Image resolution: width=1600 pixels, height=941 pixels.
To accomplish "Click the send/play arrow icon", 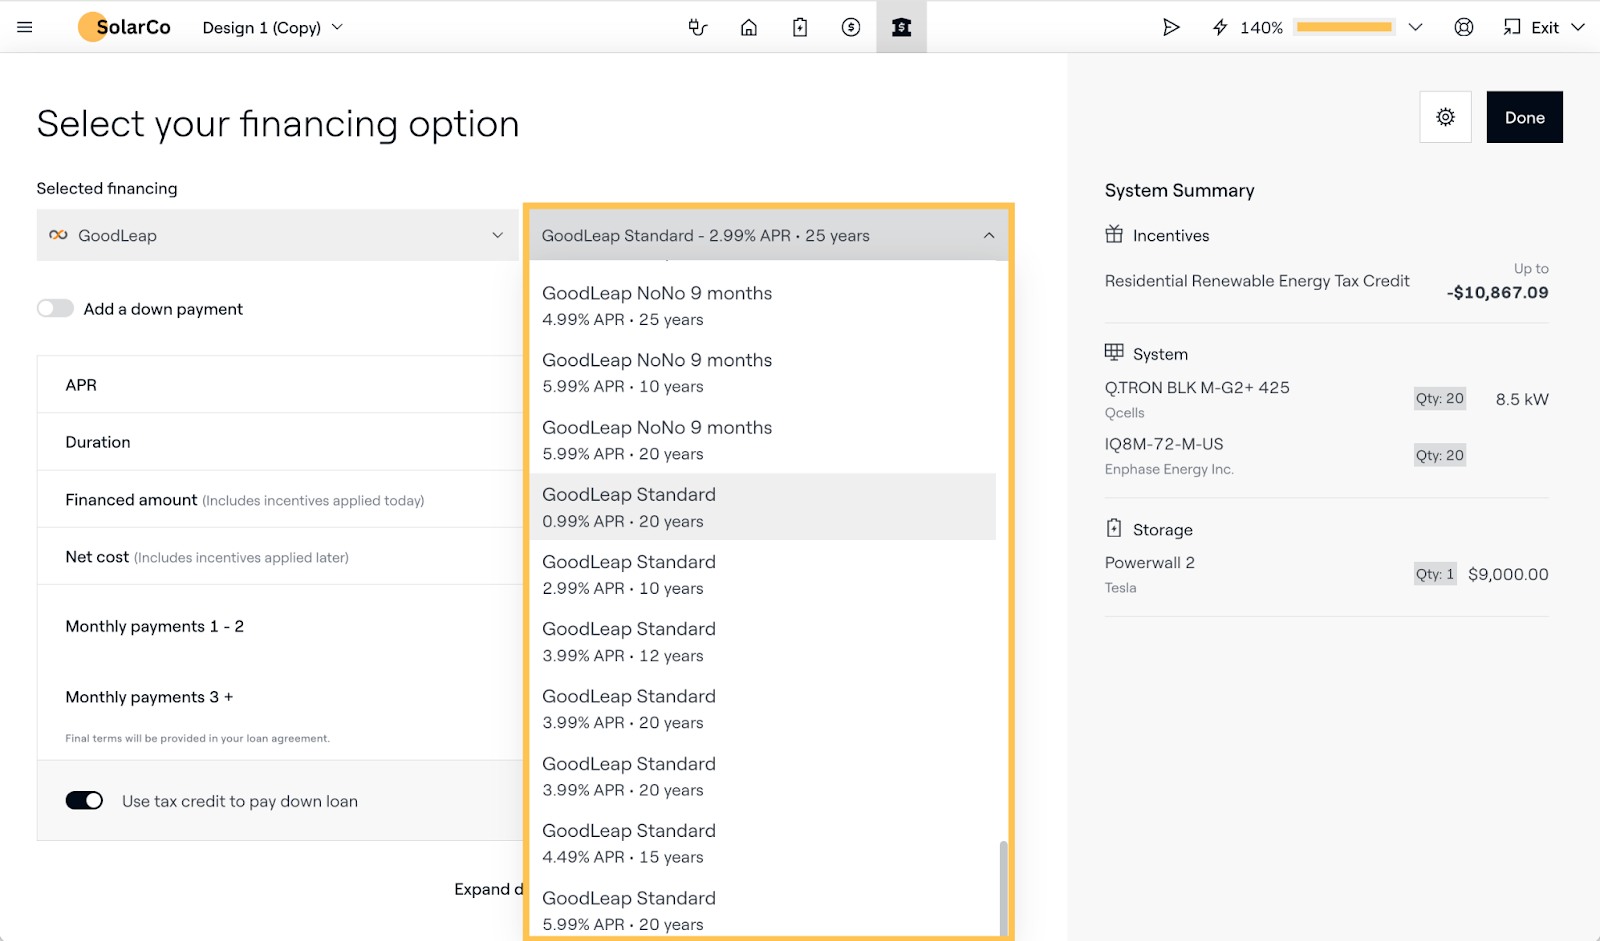I will pyautogui.click(x=1171, y=27).
